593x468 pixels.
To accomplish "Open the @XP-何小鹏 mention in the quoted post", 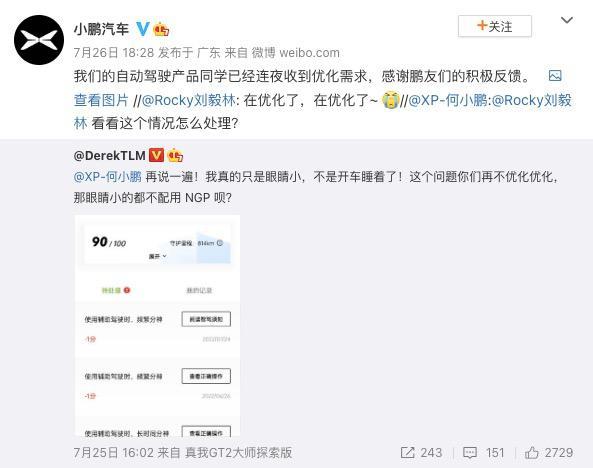I will point(108,177).
